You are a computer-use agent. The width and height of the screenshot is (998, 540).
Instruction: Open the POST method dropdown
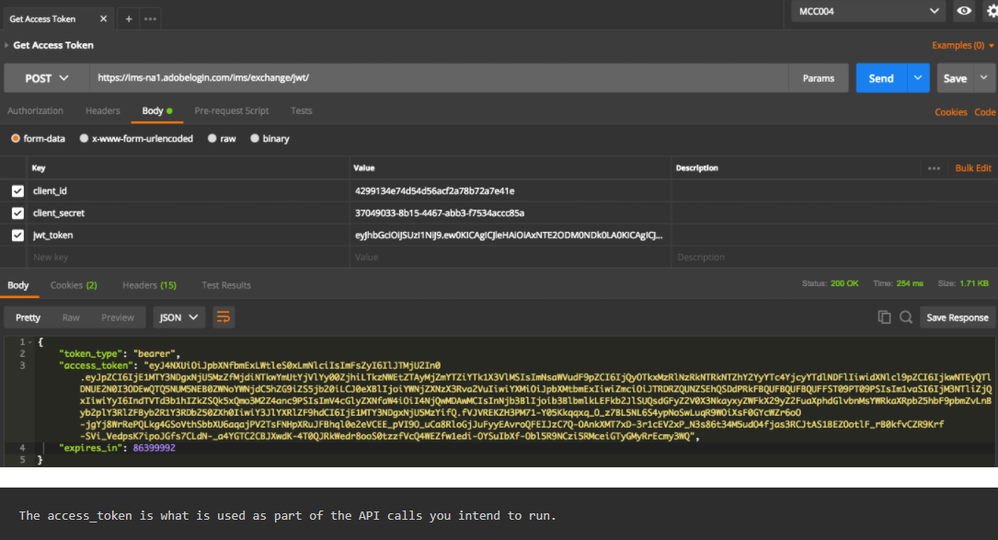click(x=46, y=78)
